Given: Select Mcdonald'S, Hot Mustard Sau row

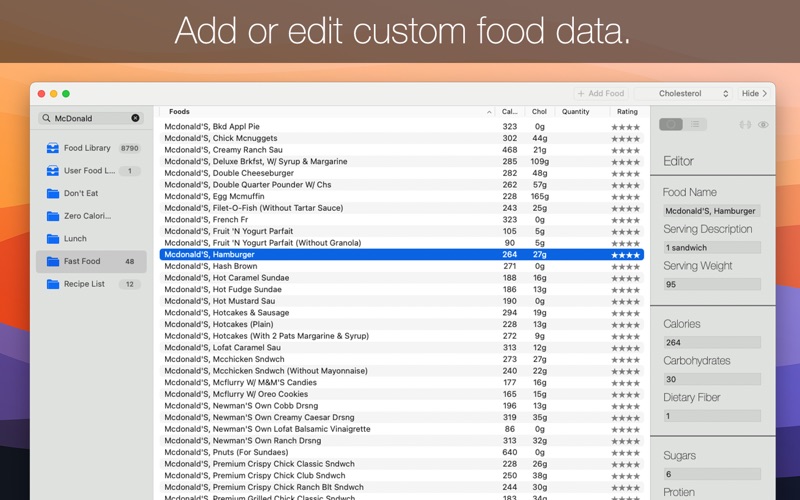Looking at the screenshot, I should [x=402, y=301].
